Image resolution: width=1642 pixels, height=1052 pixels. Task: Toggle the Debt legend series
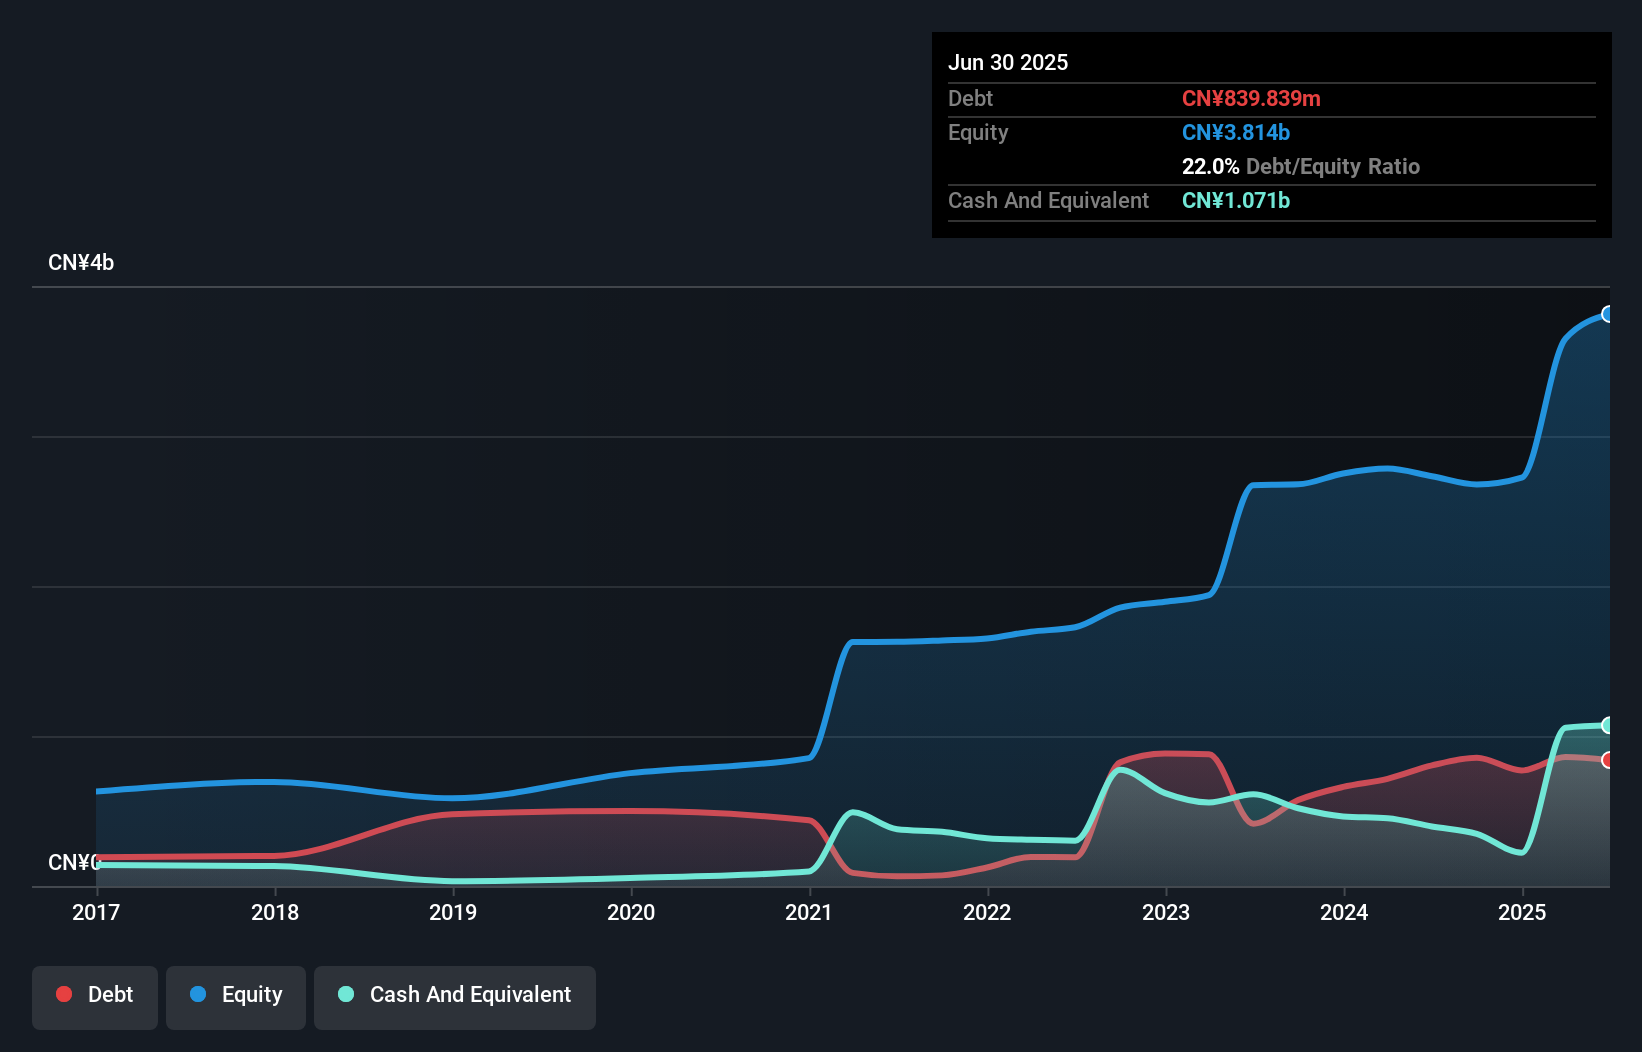95,997
